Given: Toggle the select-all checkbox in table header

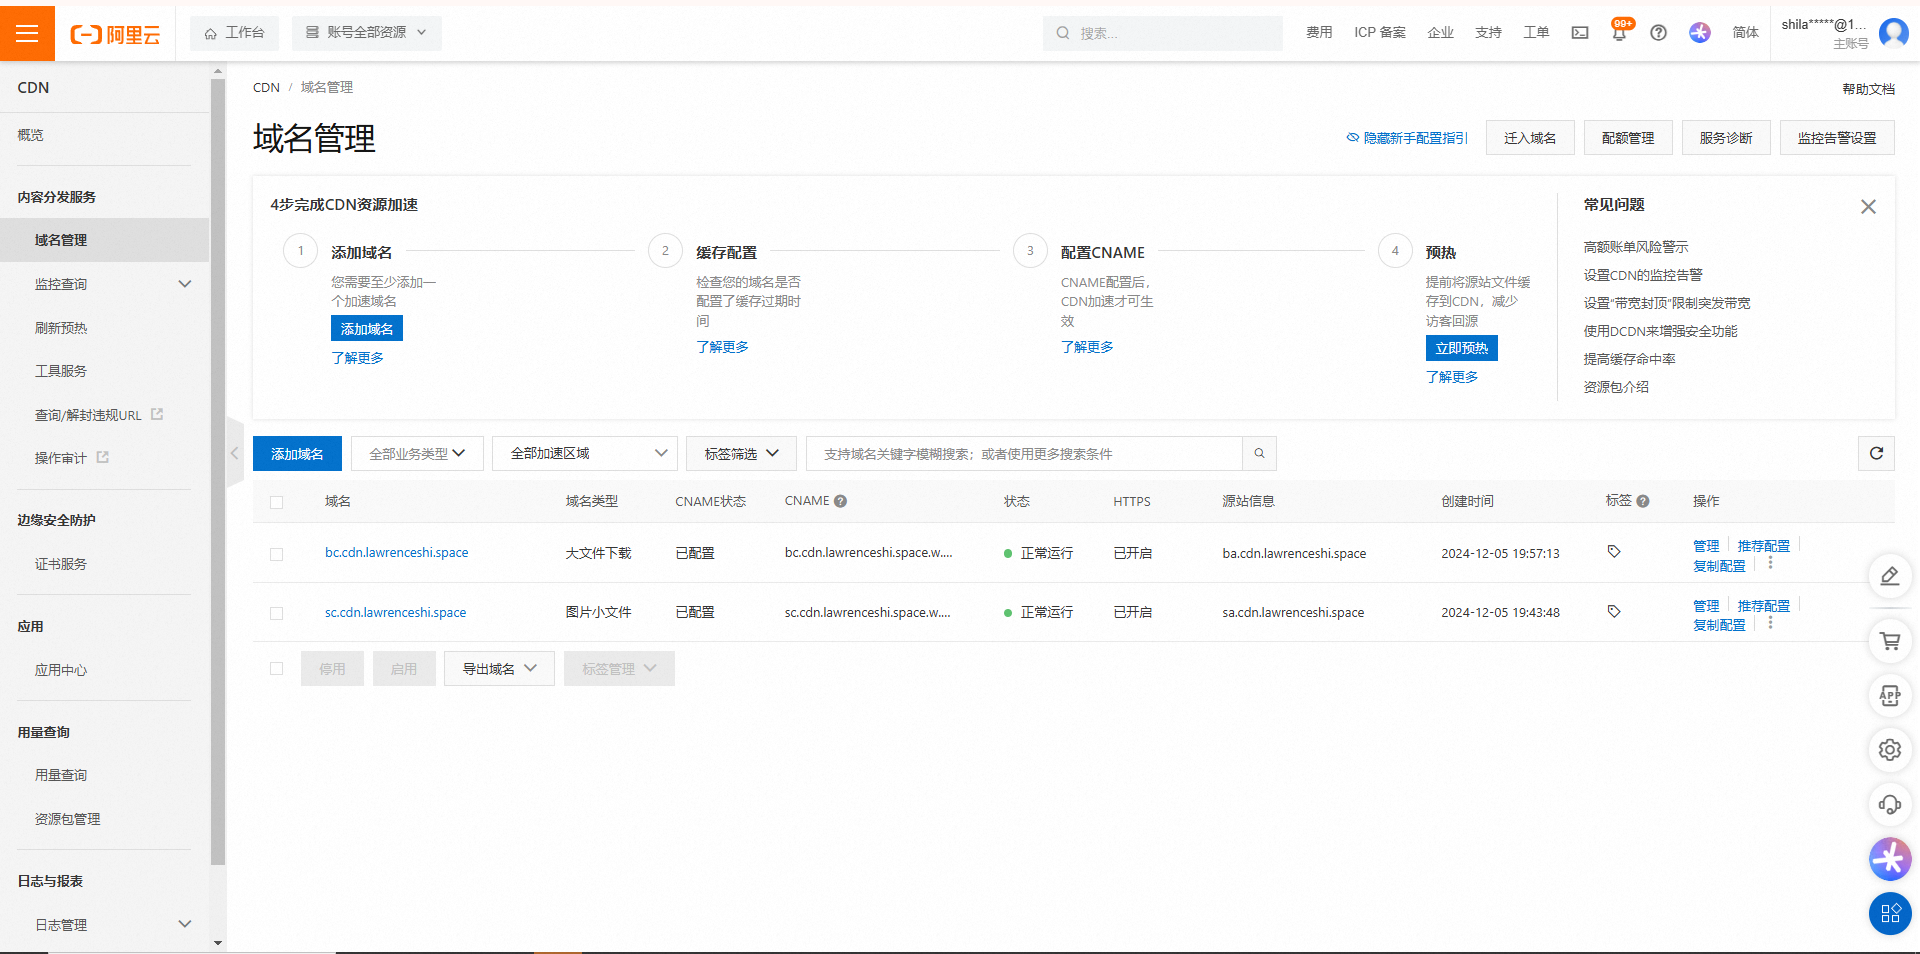Looking at the screenshot, I should click(277, 502).
